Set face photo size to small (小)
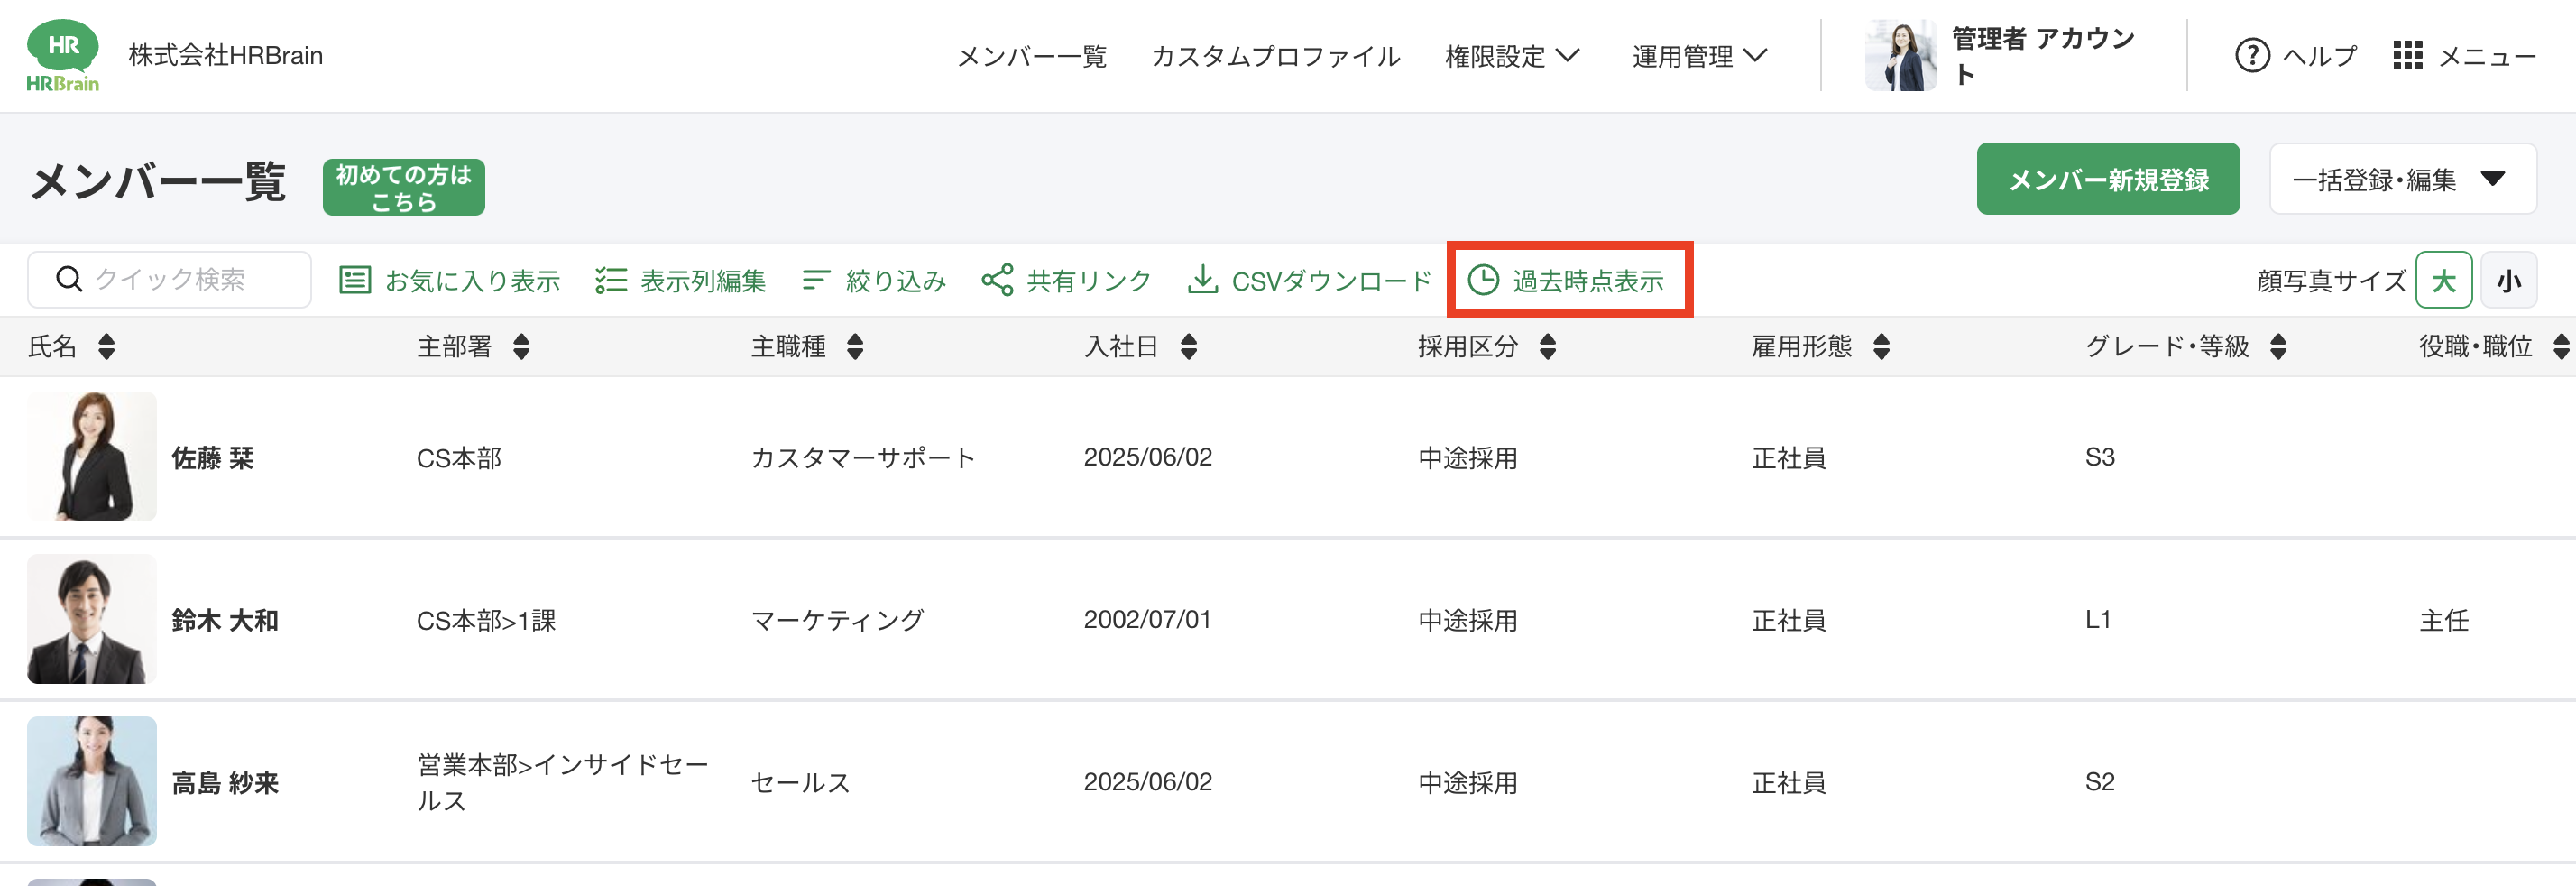Image resolution: width=2576 pixels, height=886 pixels. click(x=2508, y=280)
